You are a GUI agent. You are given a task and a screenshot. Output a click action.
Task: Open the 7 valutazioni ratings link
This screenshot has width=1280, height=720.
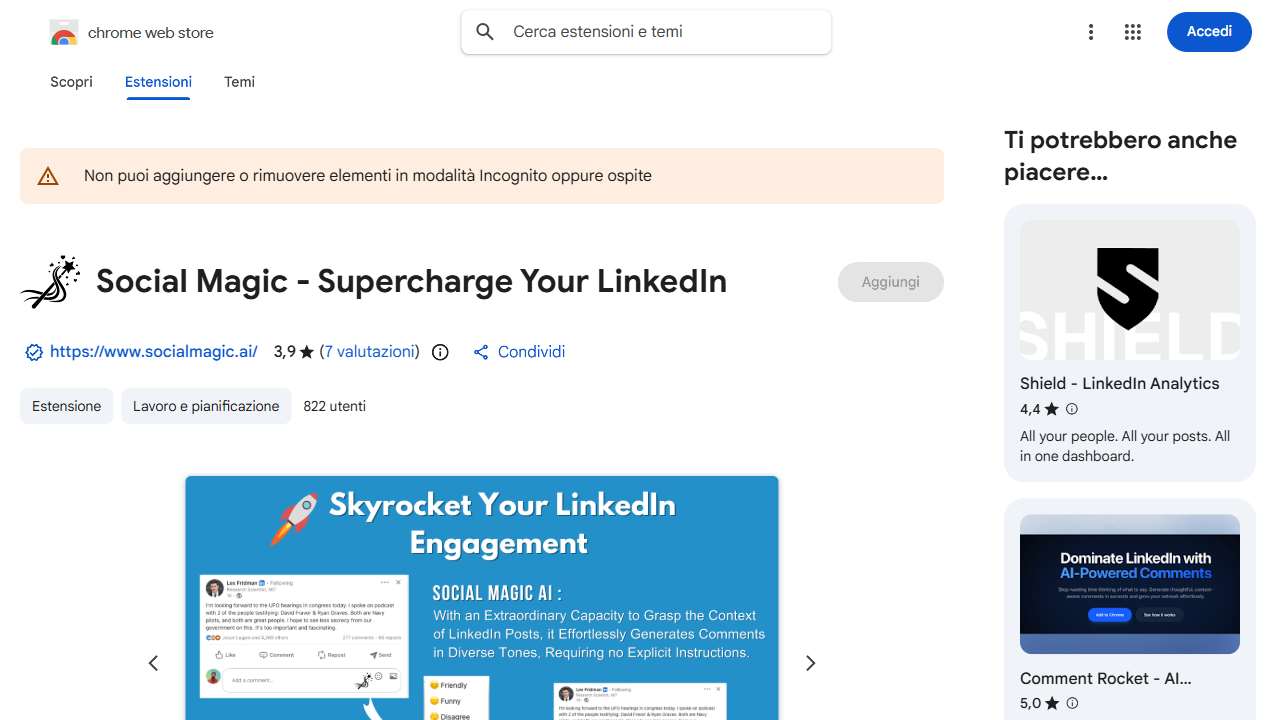(x=369, y=352)
